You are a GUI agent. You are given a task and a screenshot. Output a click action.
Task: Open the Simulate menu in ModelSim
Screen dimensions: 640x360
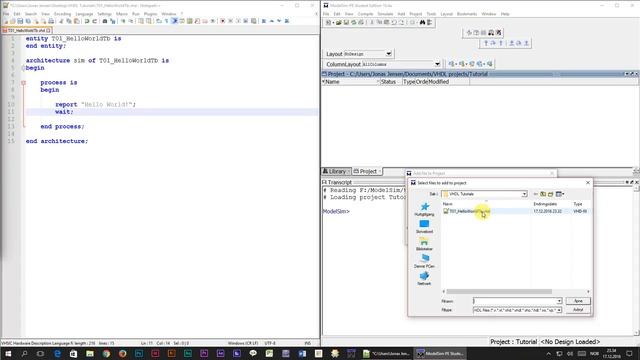pos(385,14)
